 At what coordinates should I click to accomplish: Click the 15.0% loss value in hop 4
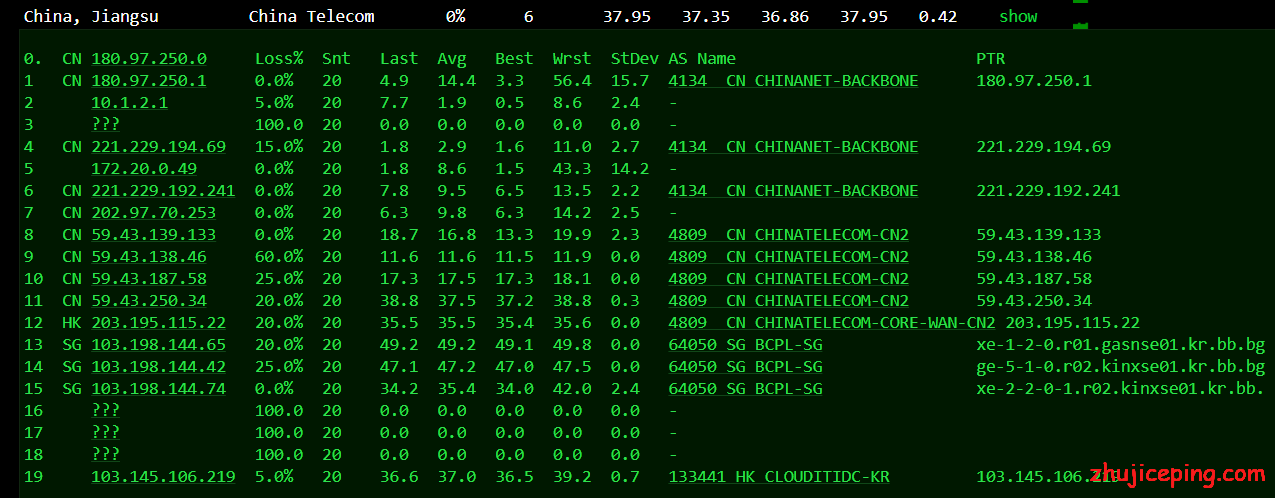(x=274, y=147)
